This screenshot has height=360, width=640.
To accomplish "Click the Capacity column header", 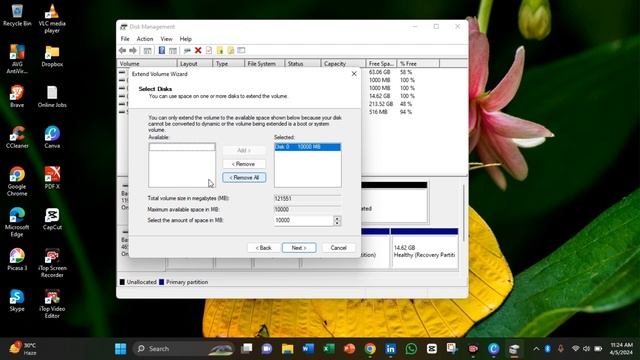I will [343, 64].
